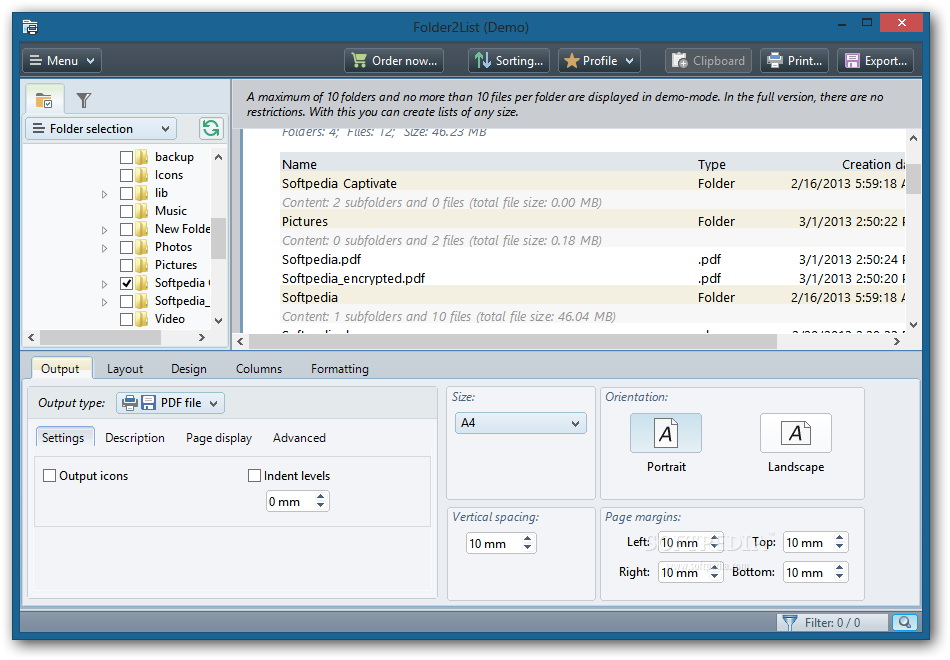Open the Output type PDF file dropdown

171,403
